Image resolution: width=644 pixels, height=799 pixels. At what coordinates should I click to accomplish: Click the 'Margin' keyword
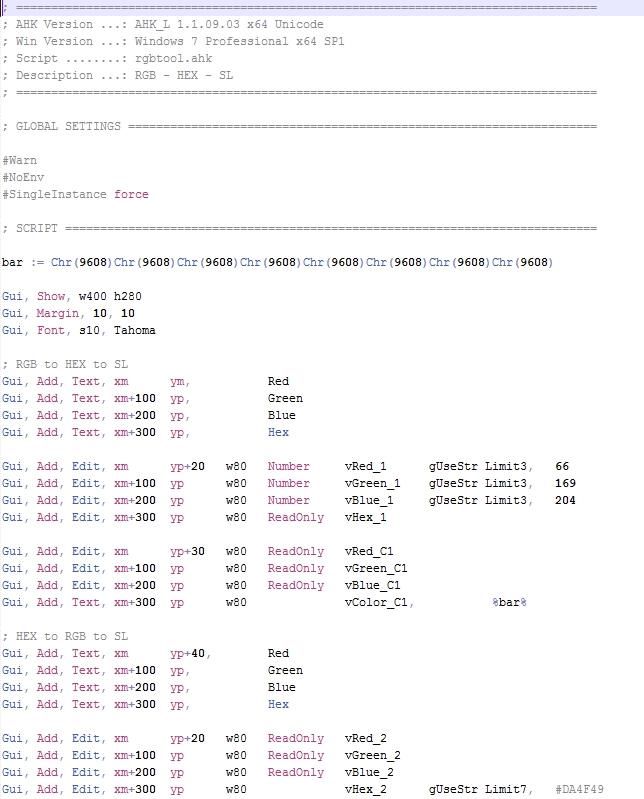point(58,313)
